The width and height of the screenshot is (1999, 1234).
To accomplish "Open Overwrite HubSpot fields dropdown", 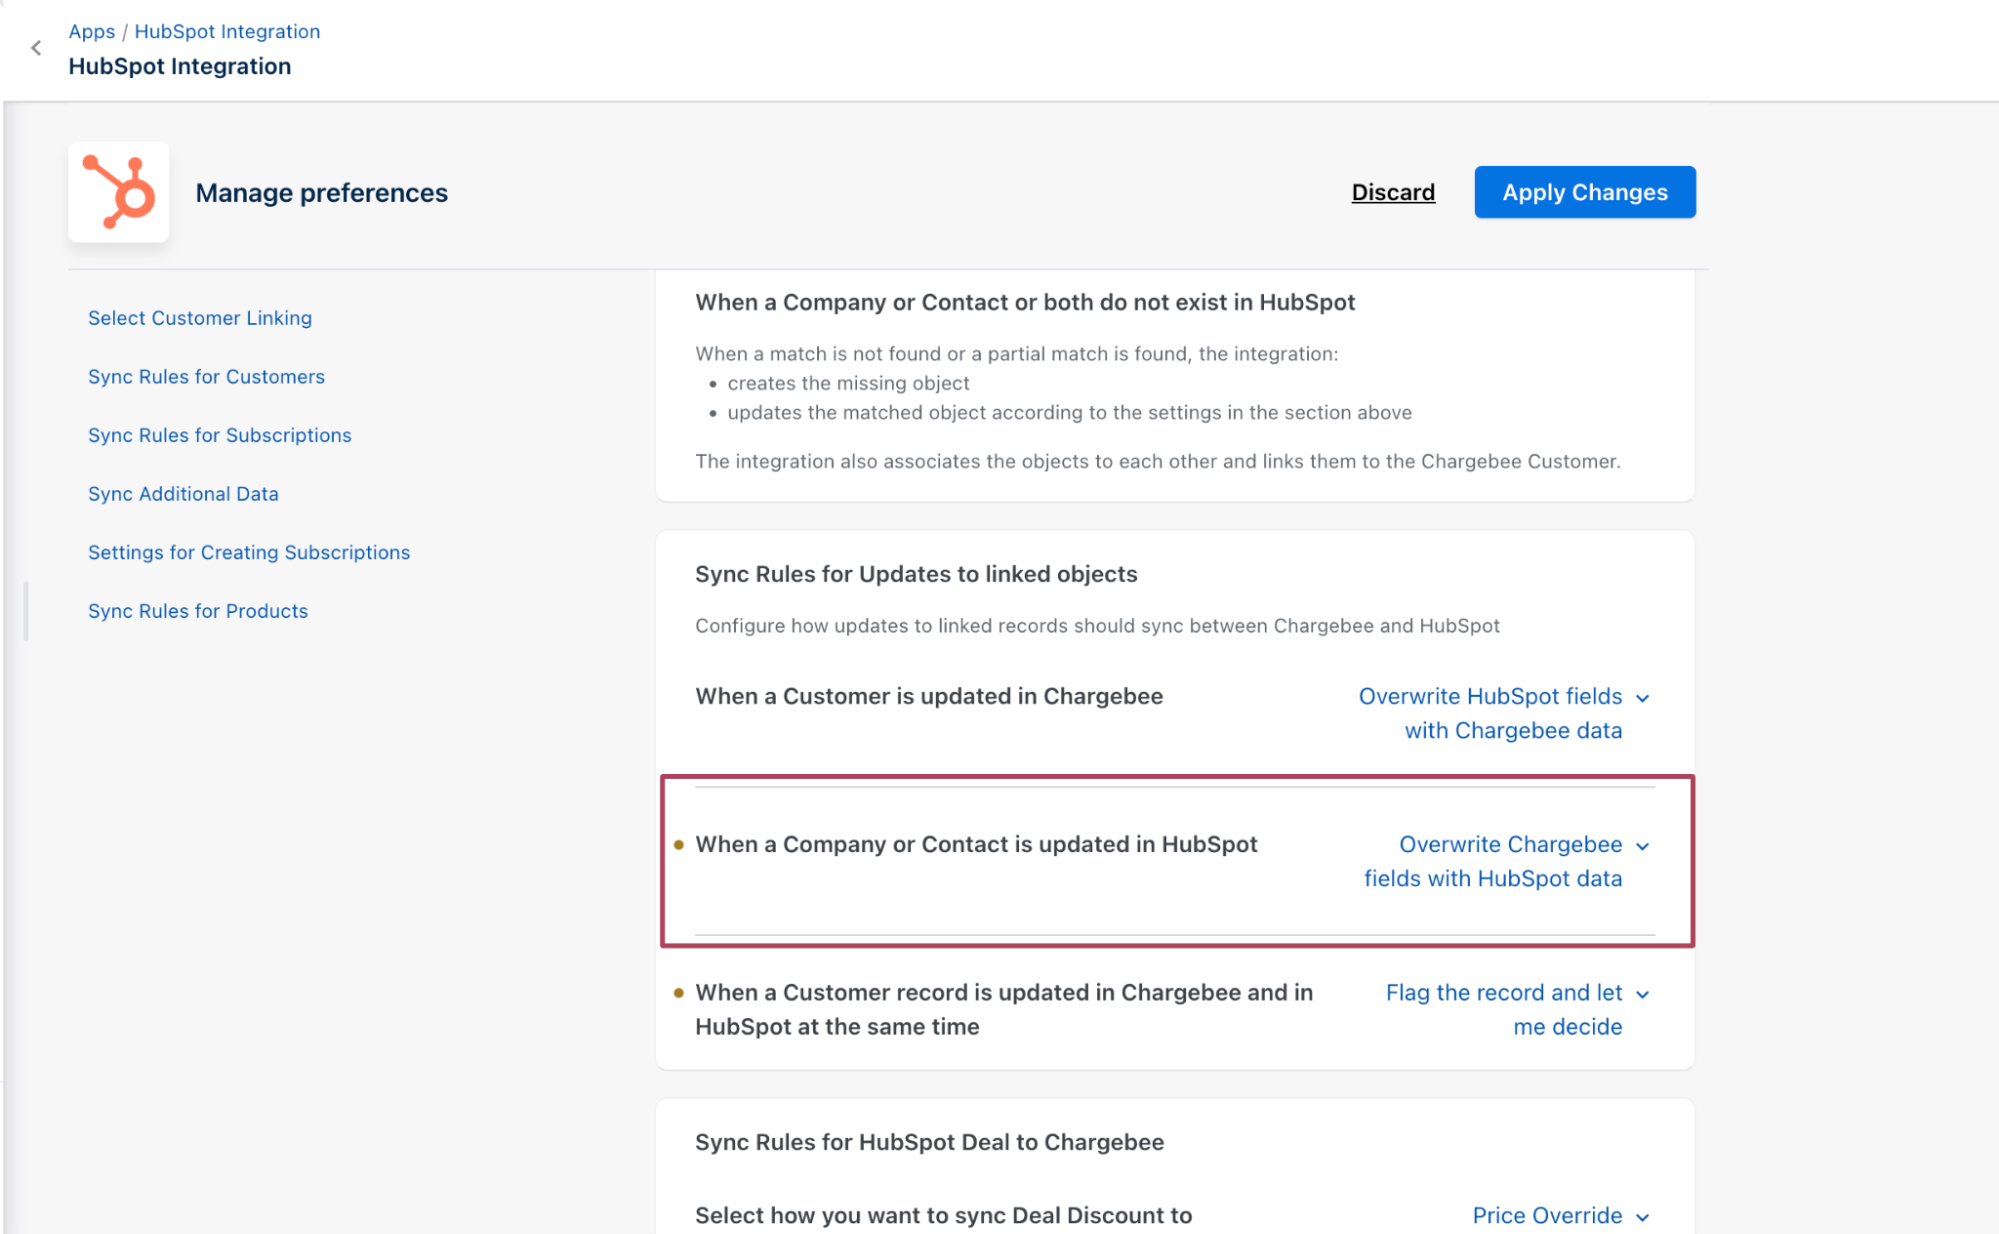I will coord(1490,712).
